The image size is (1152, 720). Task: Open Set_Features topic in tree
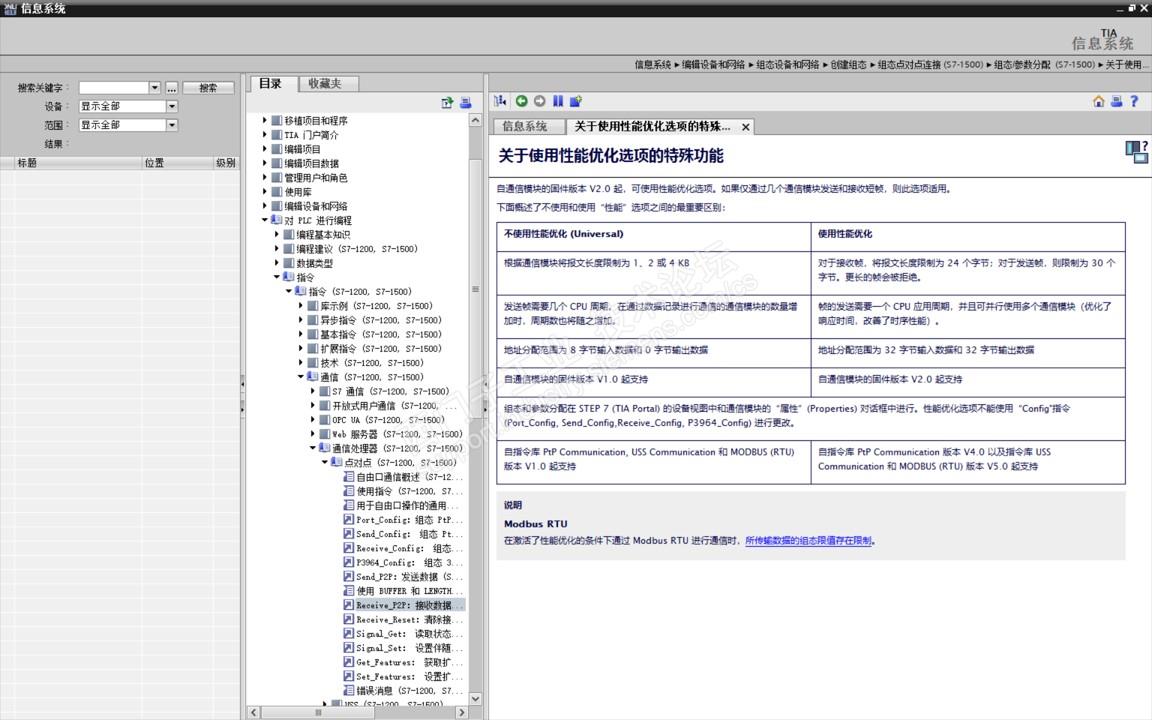(x=405, y=677)
